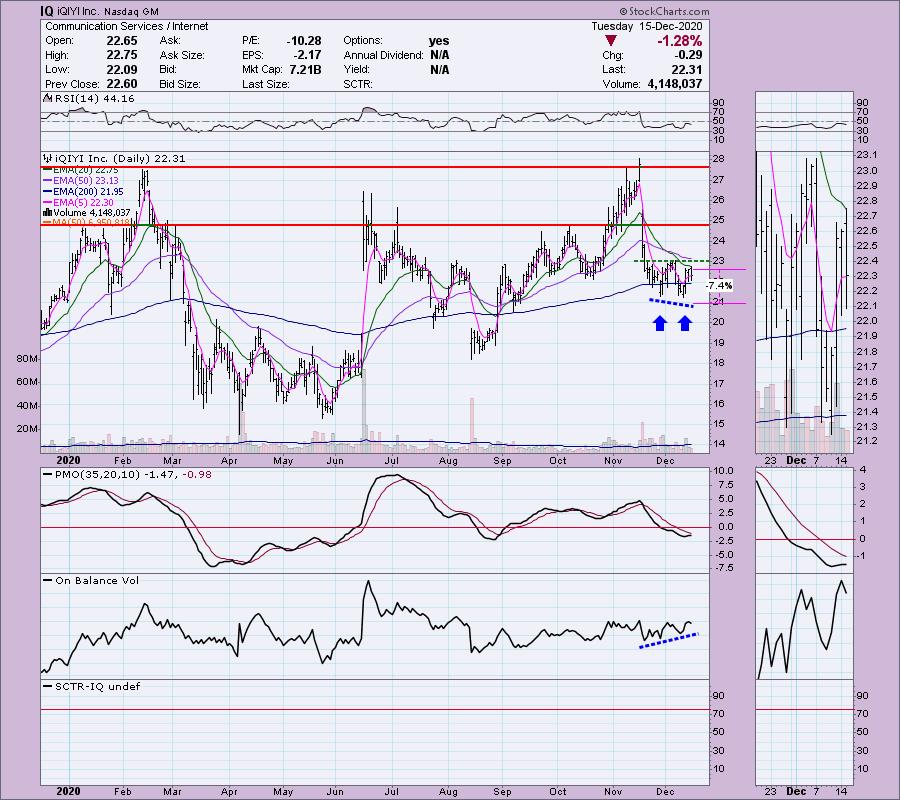Click the 20M volume axis label
Screen dimensions: 900x800
pyautogui.click(x=28, y=429)
